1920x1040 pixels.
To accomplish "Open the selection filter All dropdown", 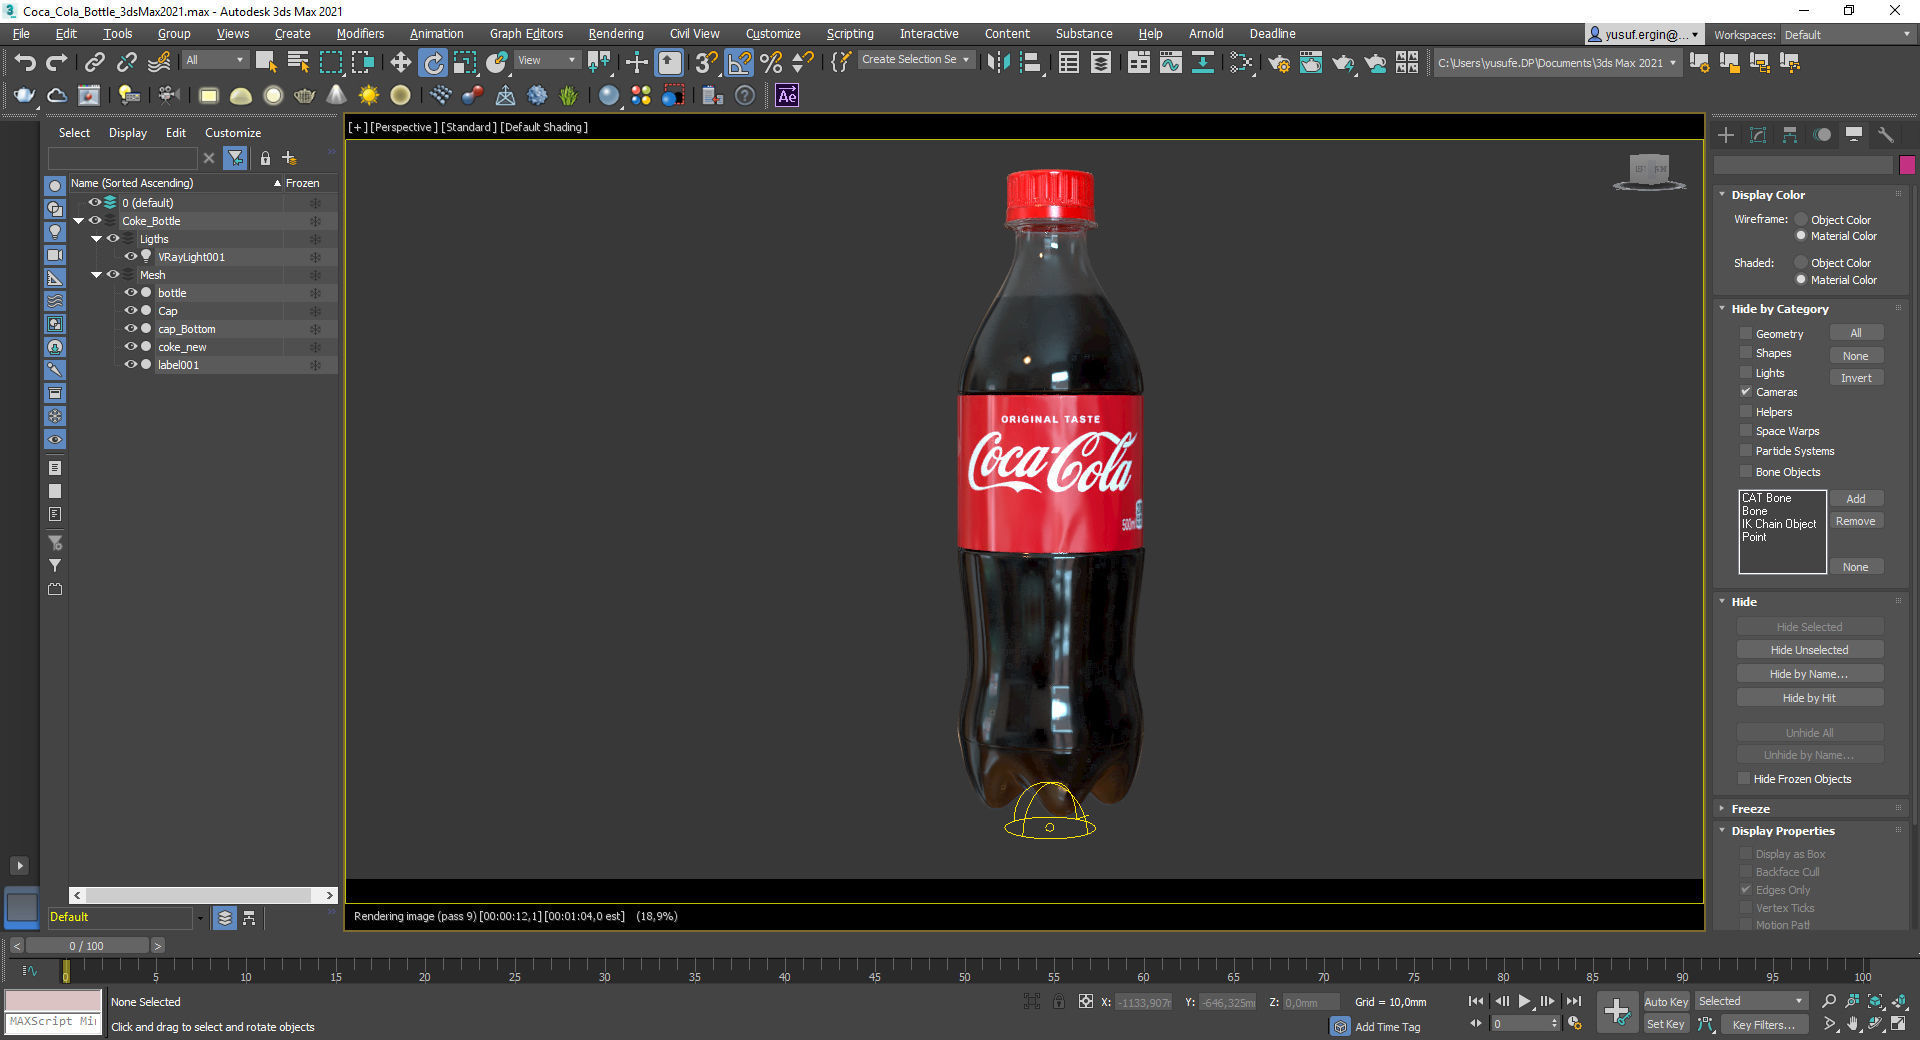I will (x=214, y=60).
